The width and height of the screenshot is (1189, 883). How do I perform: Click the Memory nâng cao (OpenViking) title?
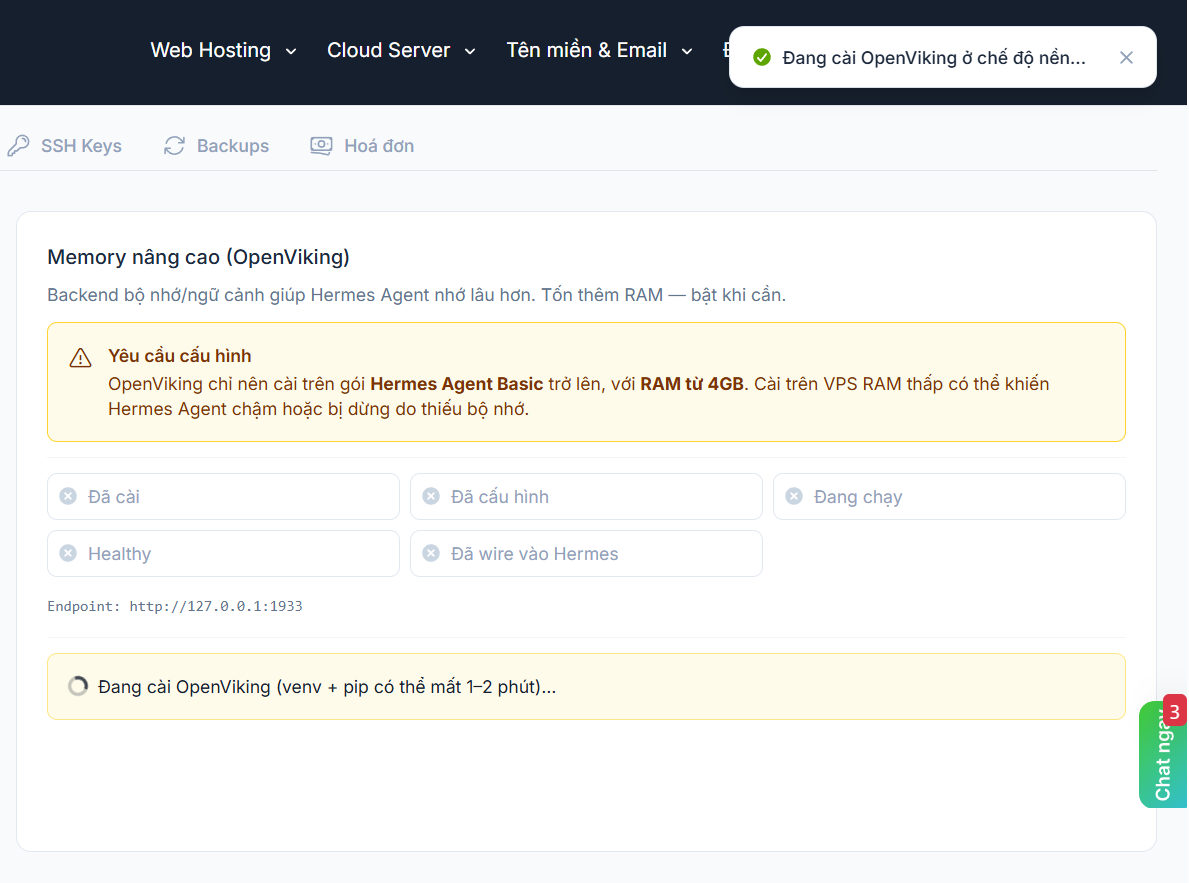click(x=199, y=257)
